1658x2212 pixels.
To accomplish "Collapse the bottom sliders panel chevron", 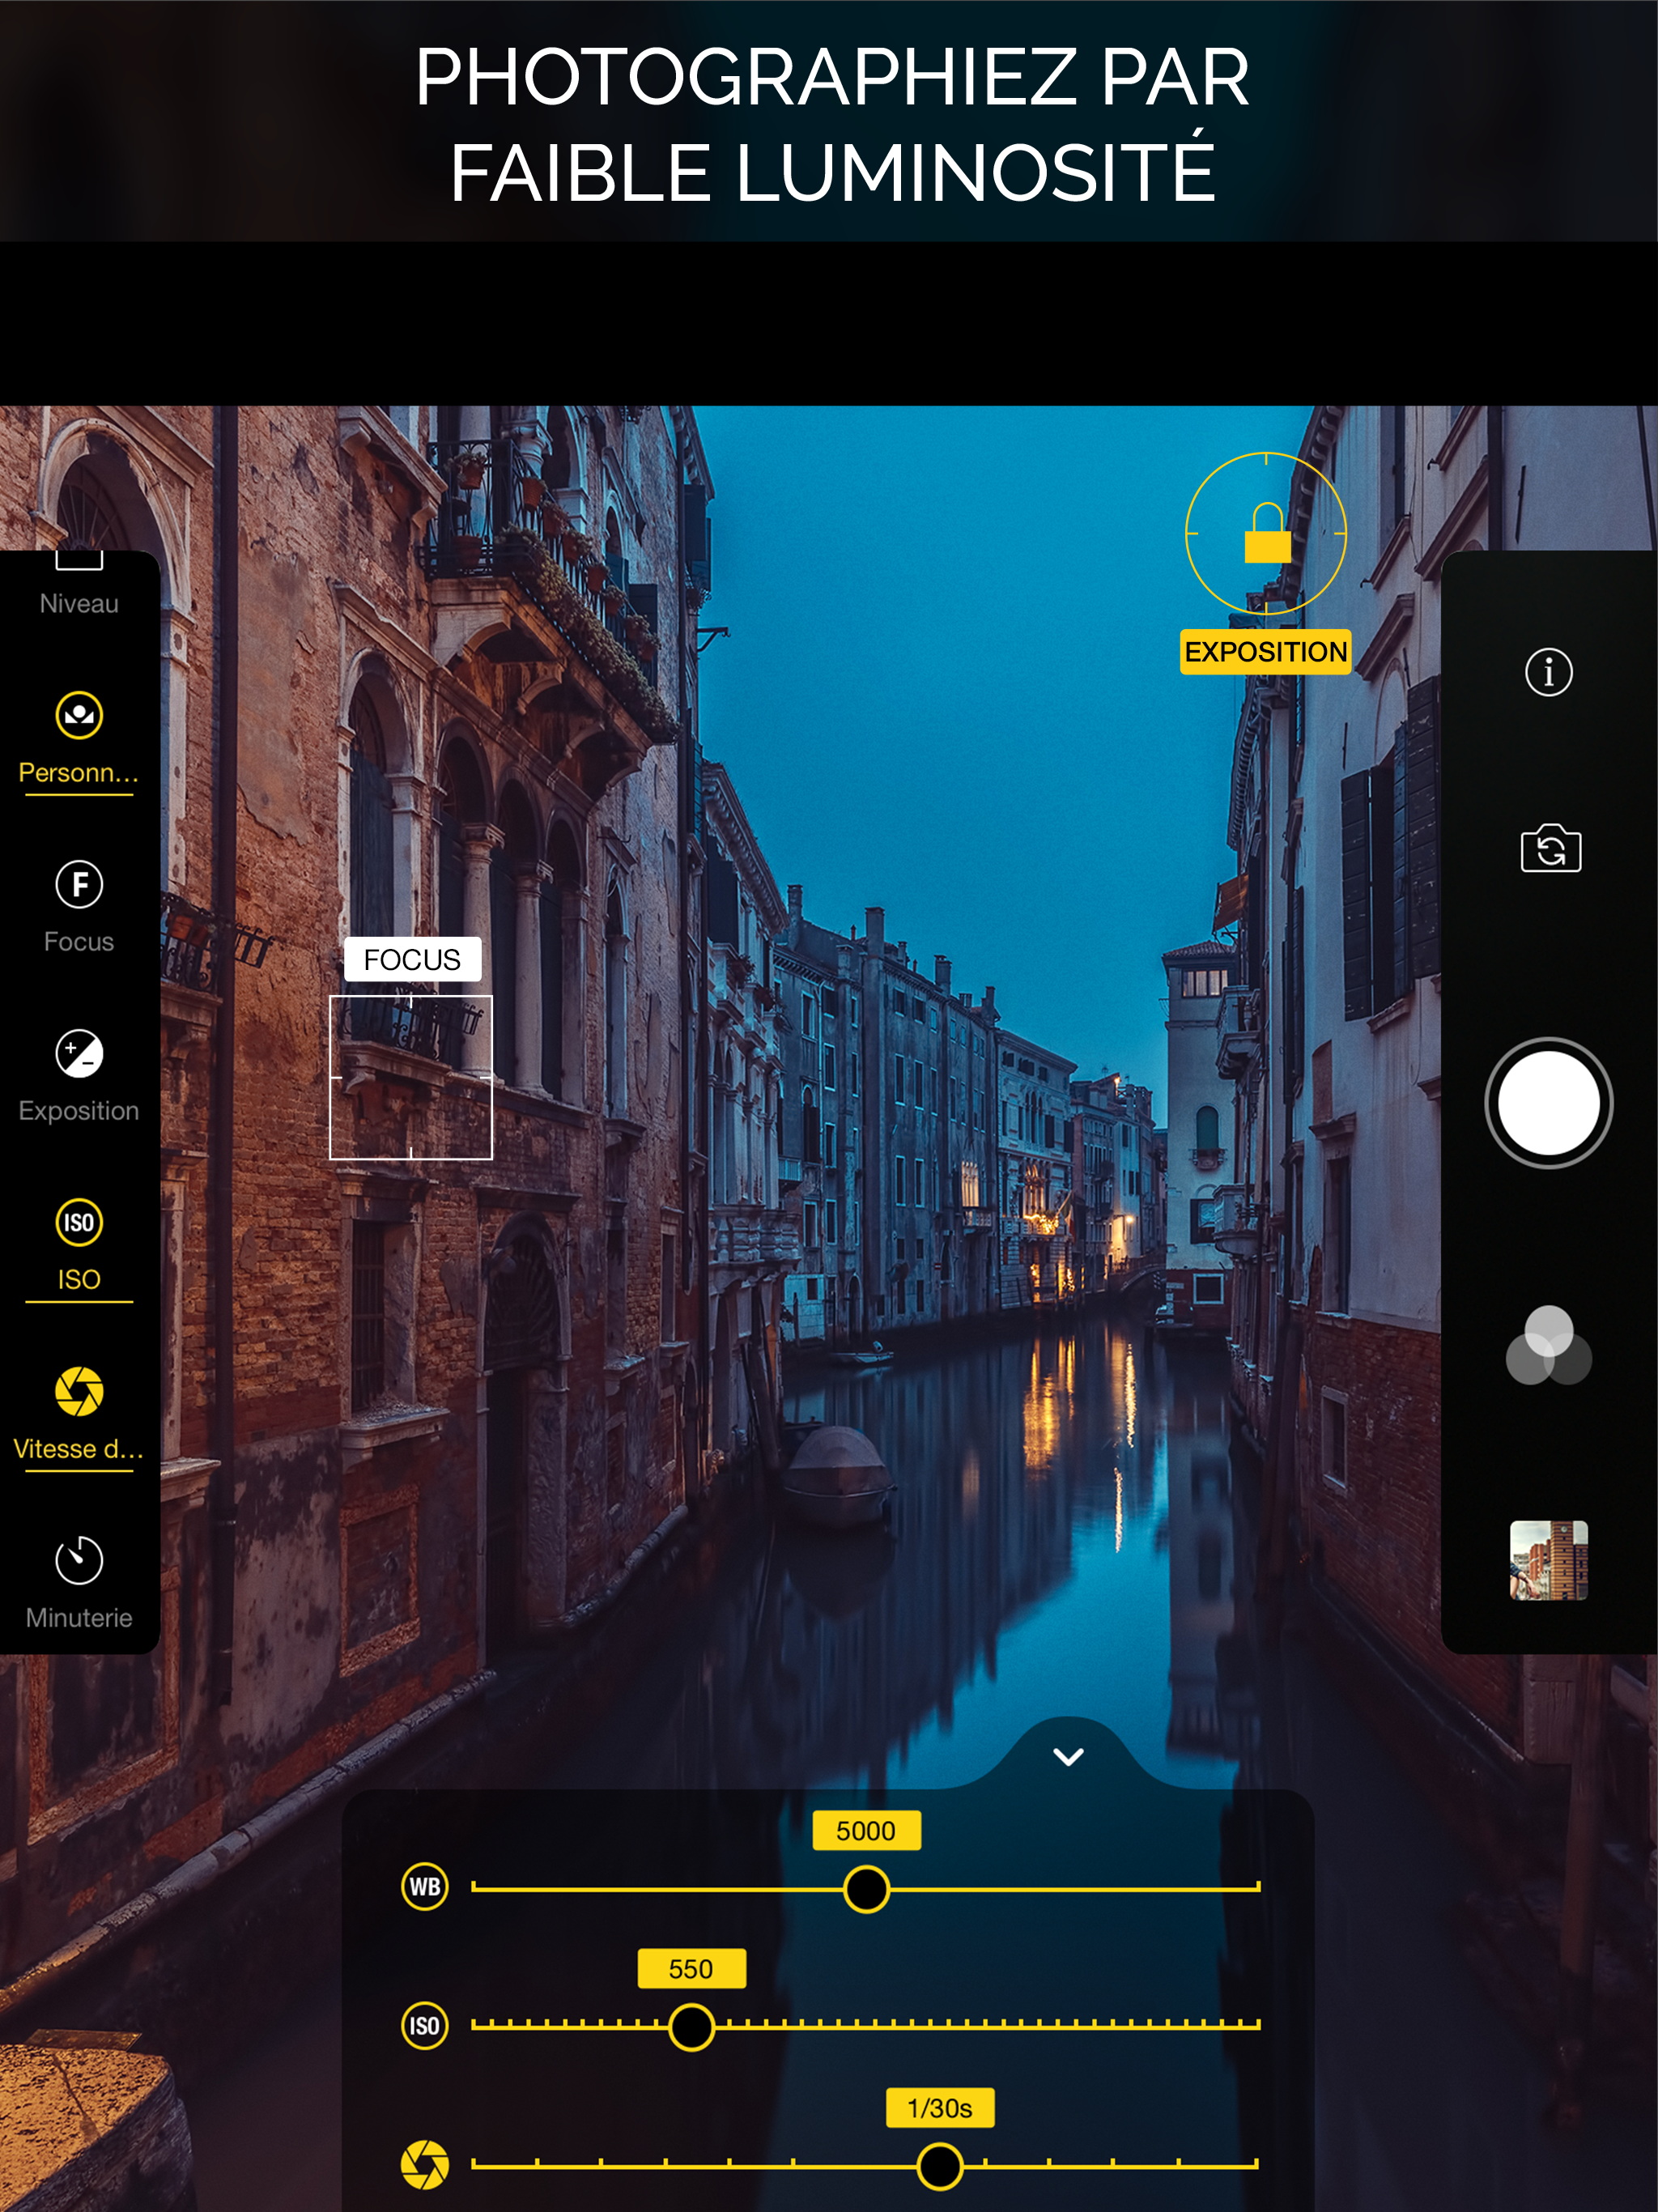I will 1068,1757.
